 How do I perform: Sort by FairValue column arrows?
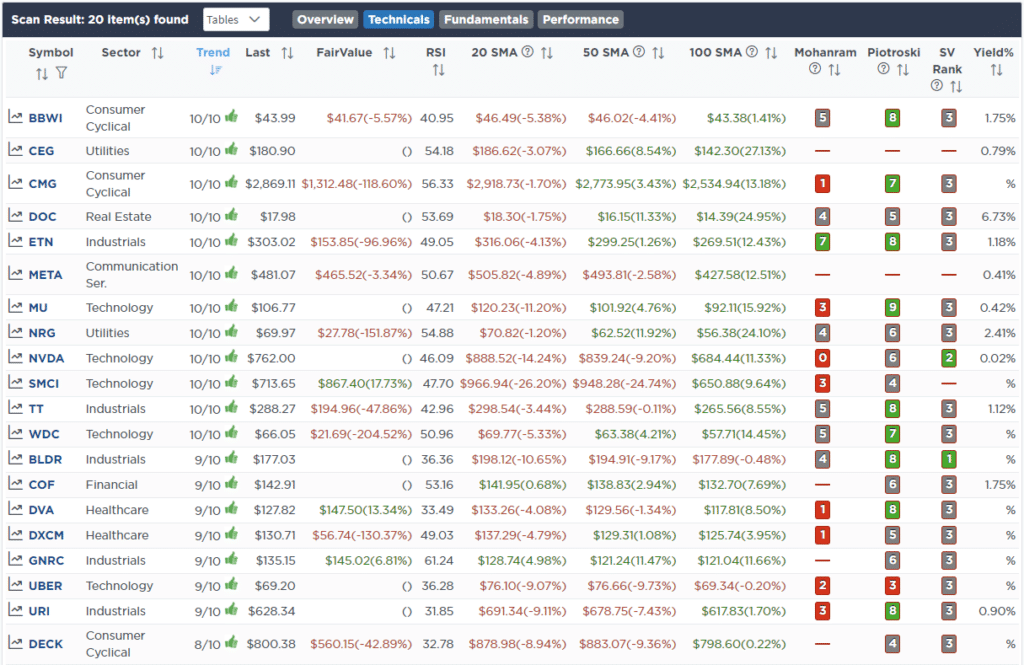click(x=389, y=53)
